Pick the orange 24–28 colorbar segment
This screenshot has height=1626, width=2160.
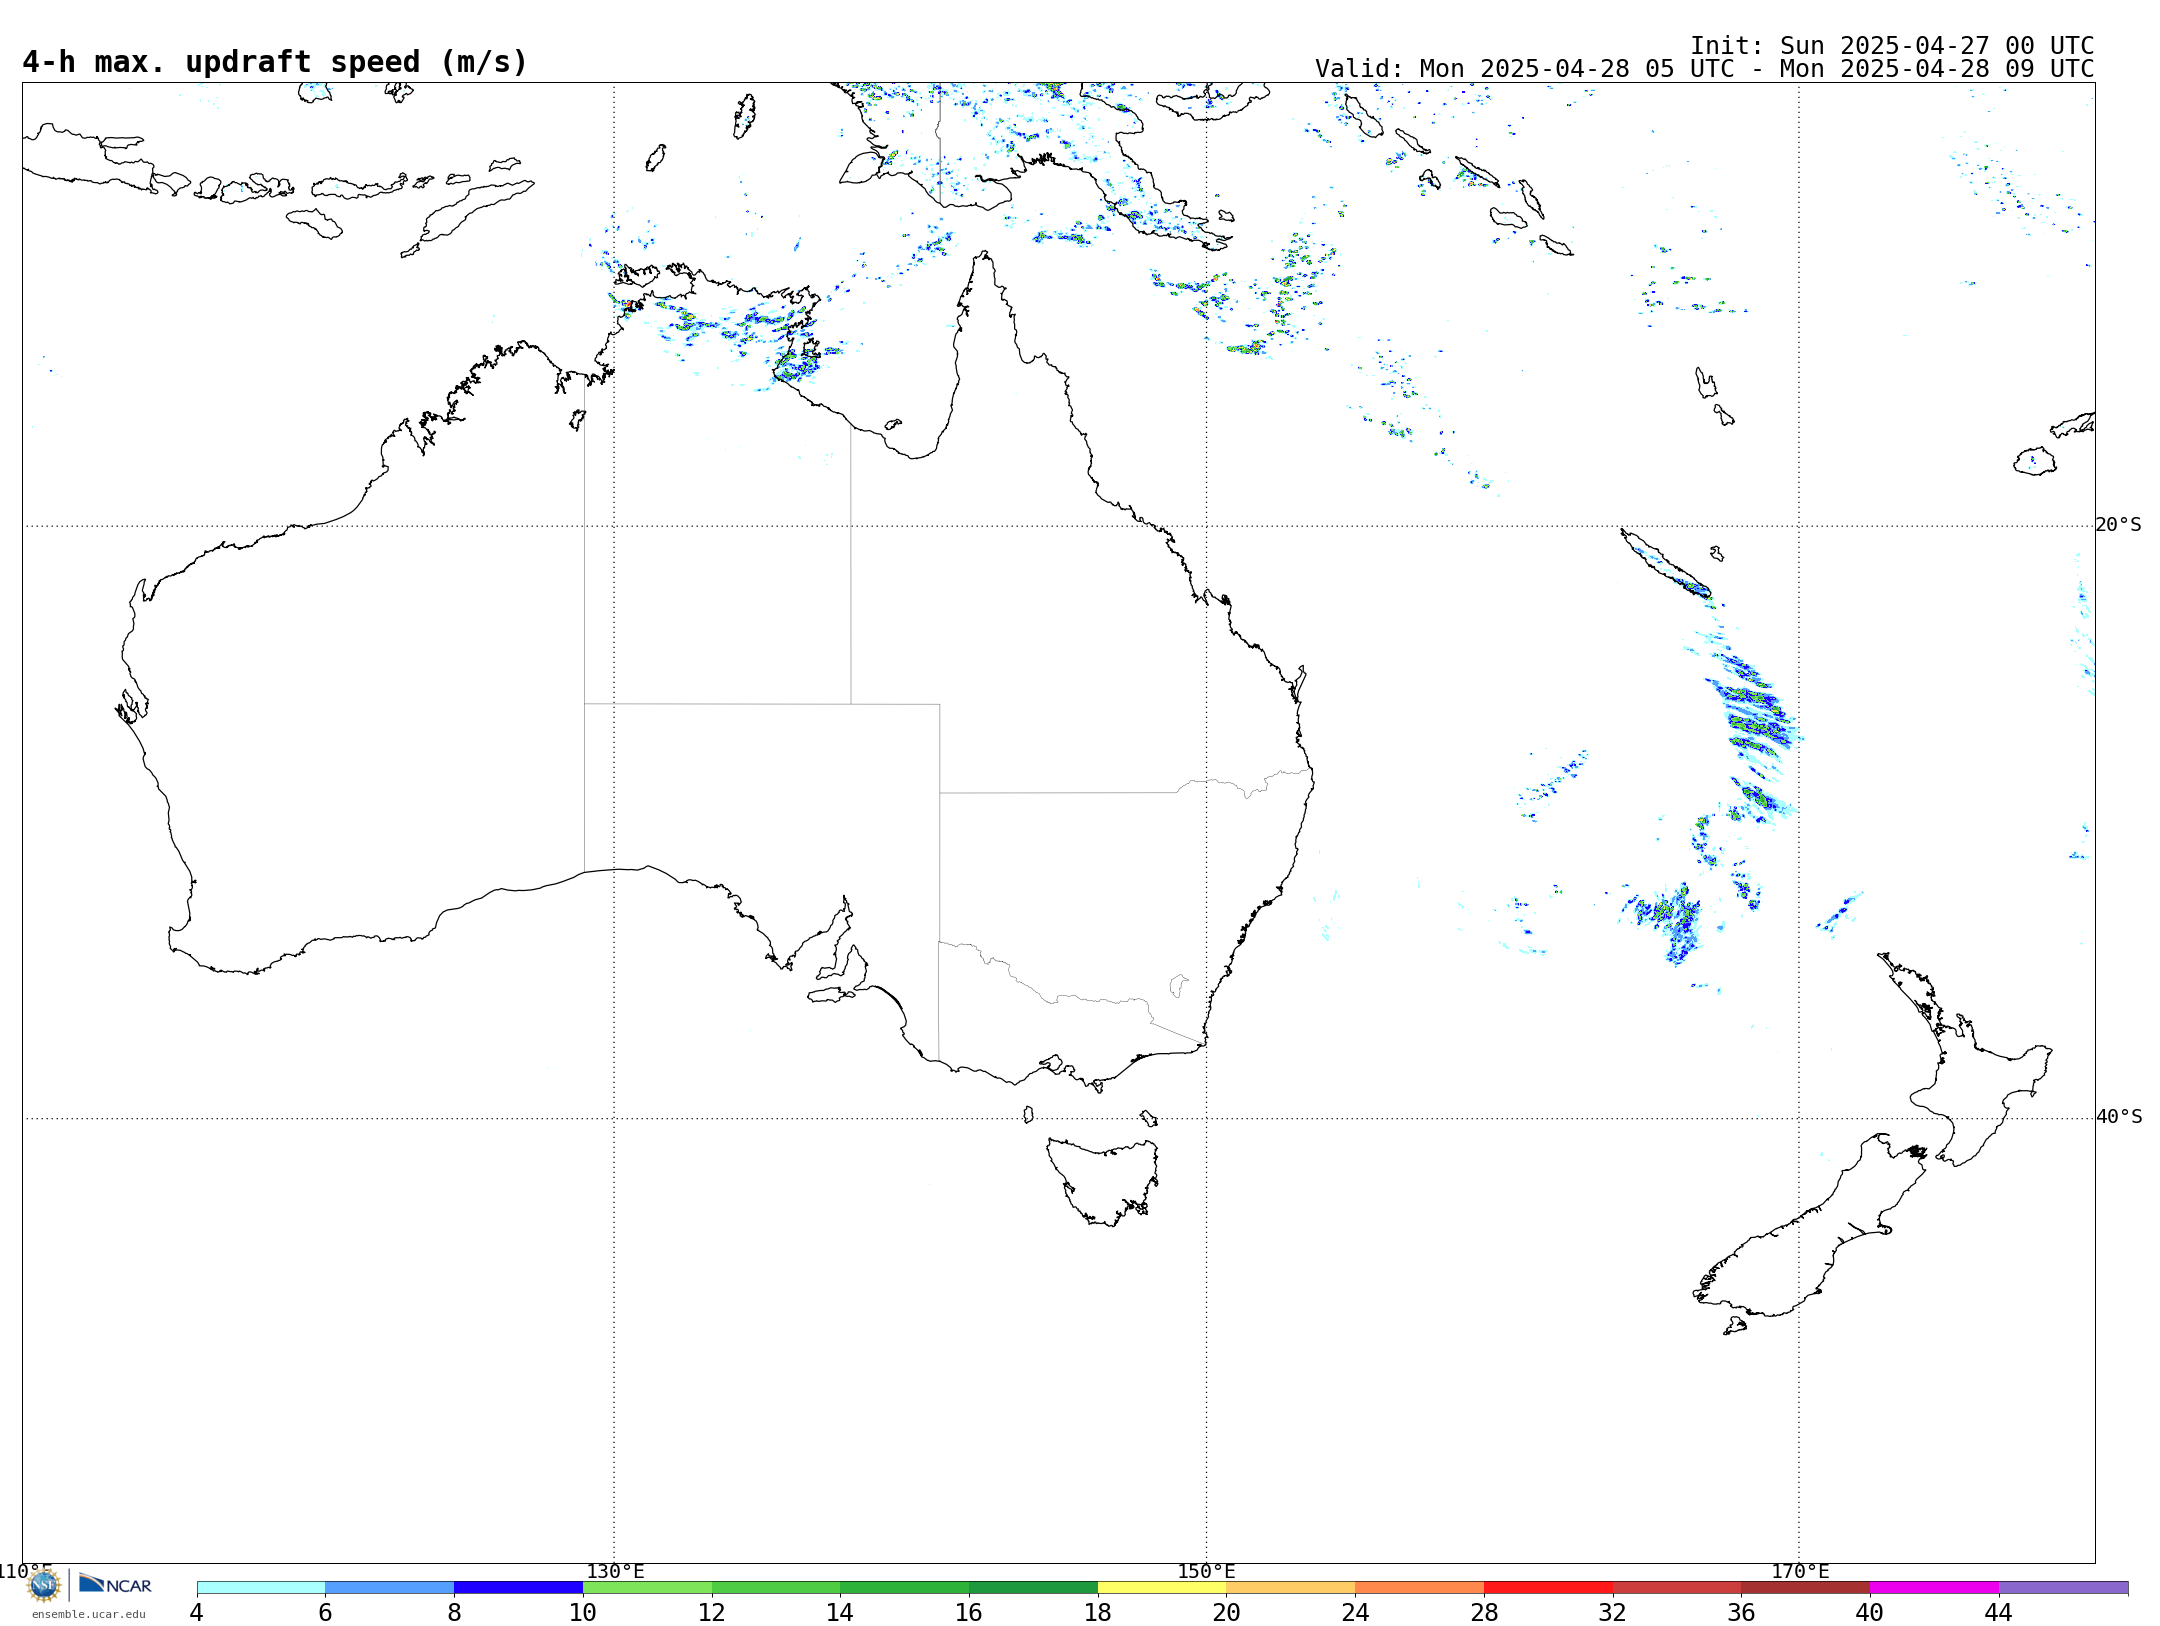click(x=1420, y=1588)
